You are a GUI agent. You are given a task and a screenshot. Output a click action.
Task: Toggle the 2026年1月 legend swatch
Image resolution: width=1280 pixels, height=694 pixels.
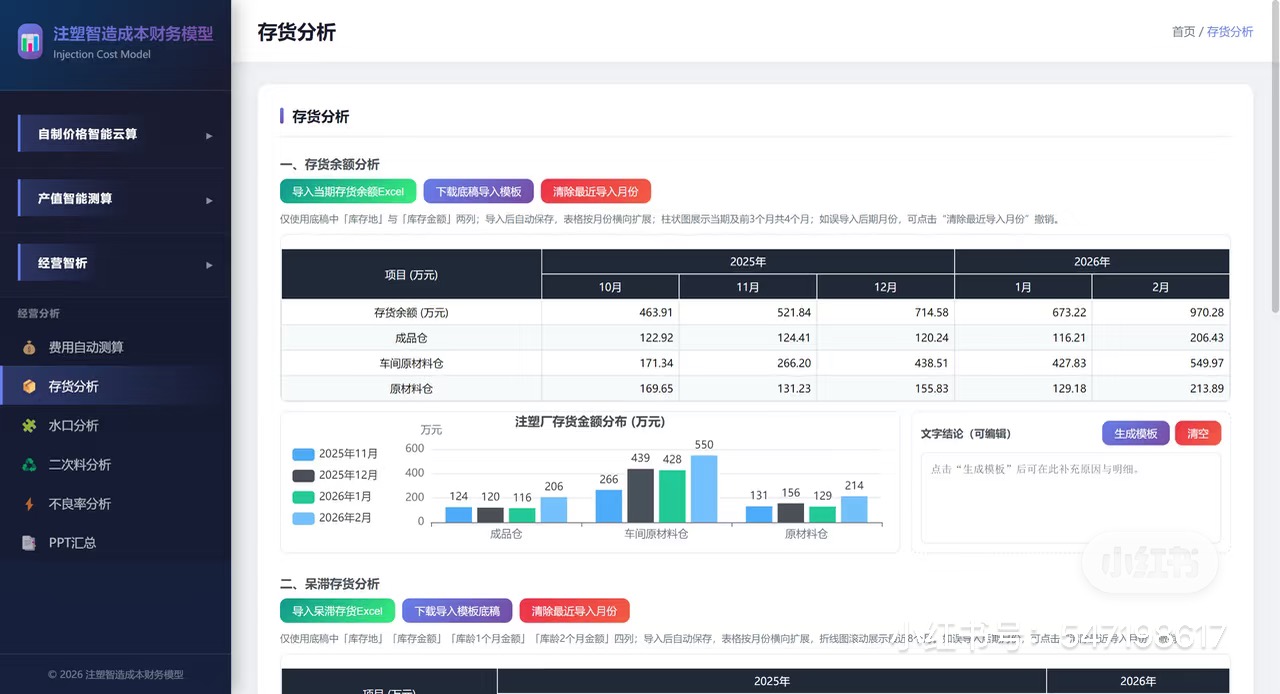click(x=303, y=497)
